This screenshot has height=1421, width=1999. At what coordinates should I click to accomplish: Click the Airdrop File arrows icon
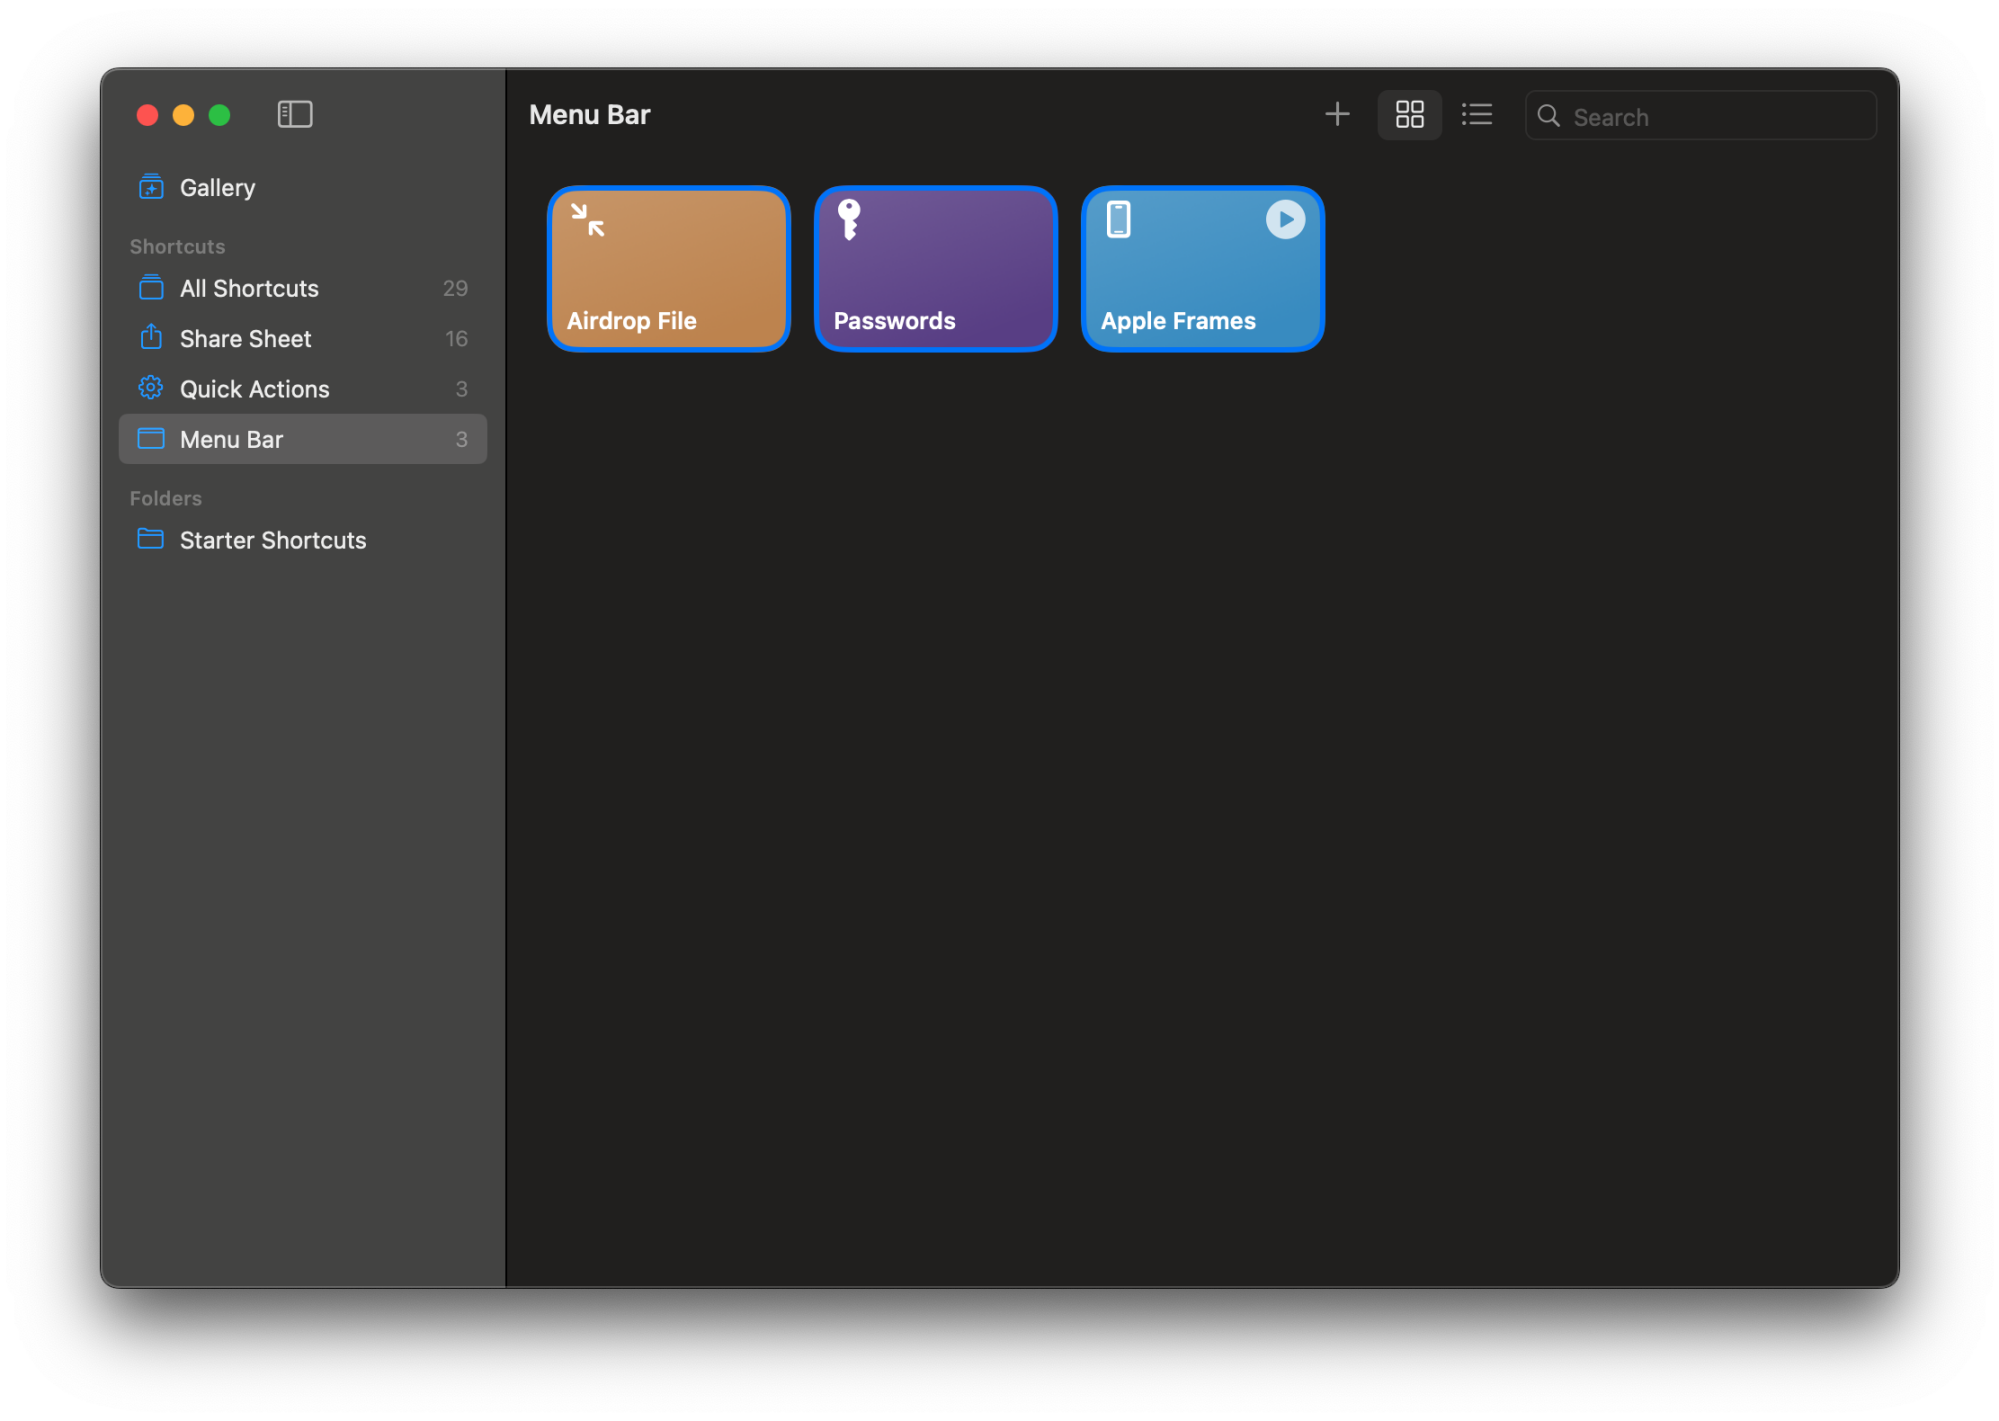coord(588,219)
